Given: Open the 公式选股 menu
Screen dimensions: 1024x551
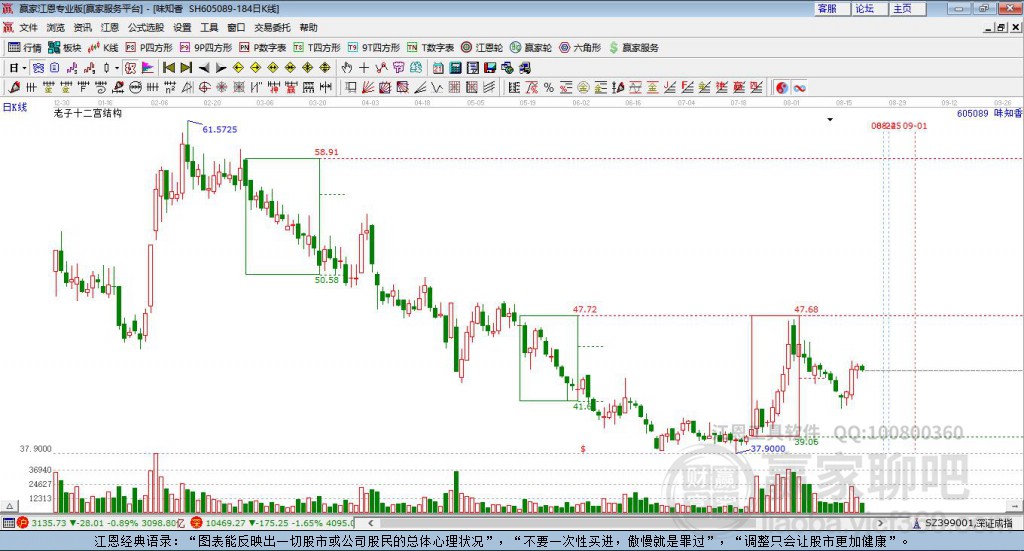Looking at the screenshot, I should [146, 27].
